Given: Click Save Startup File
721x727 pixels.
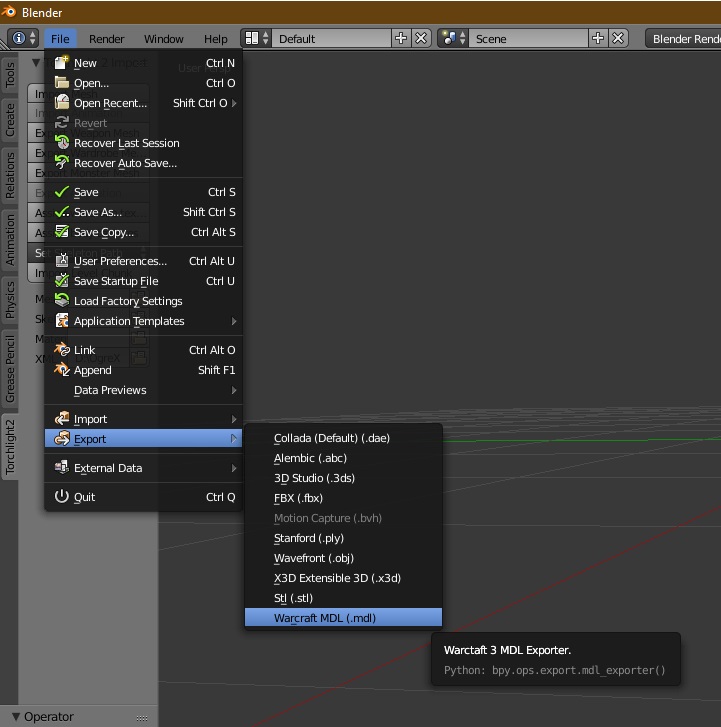Looking at the screenshot, I should click(144, 281).
